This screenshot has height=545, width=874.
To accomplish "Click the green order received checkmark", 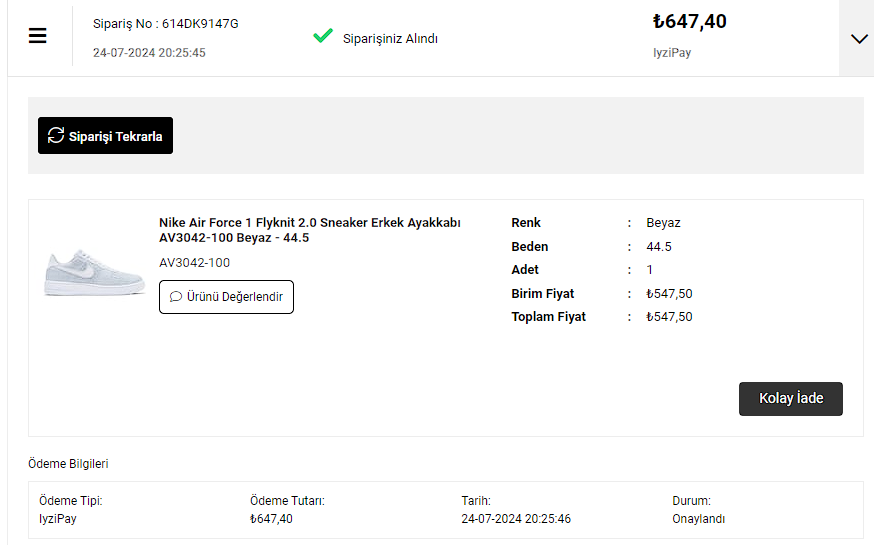I will (322, 36).
